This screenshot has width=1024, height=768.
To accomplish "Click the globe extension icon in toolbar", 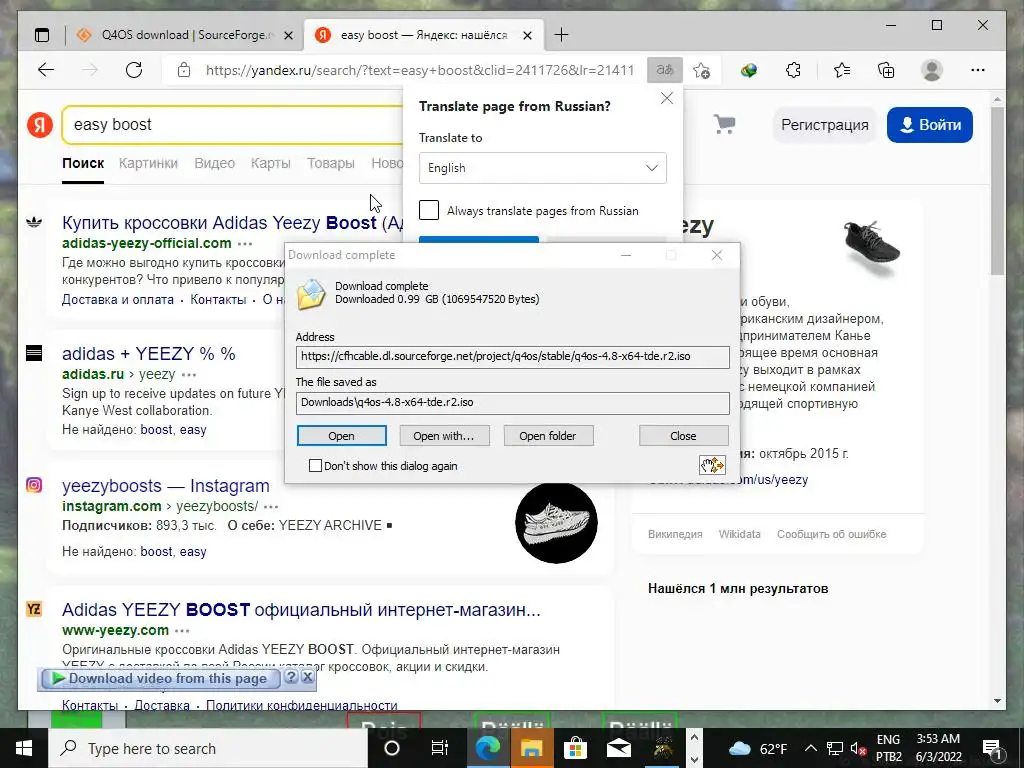I will click(x=749, y=71).
